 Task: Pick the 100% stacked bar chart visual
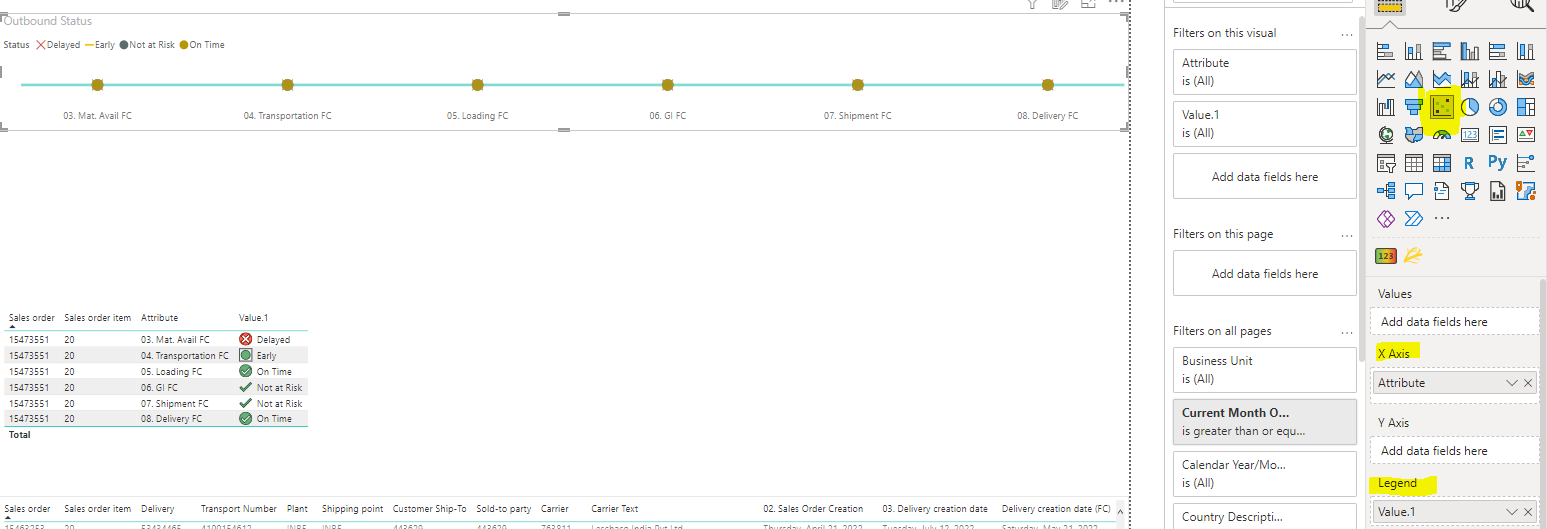tap(1498, 51)
